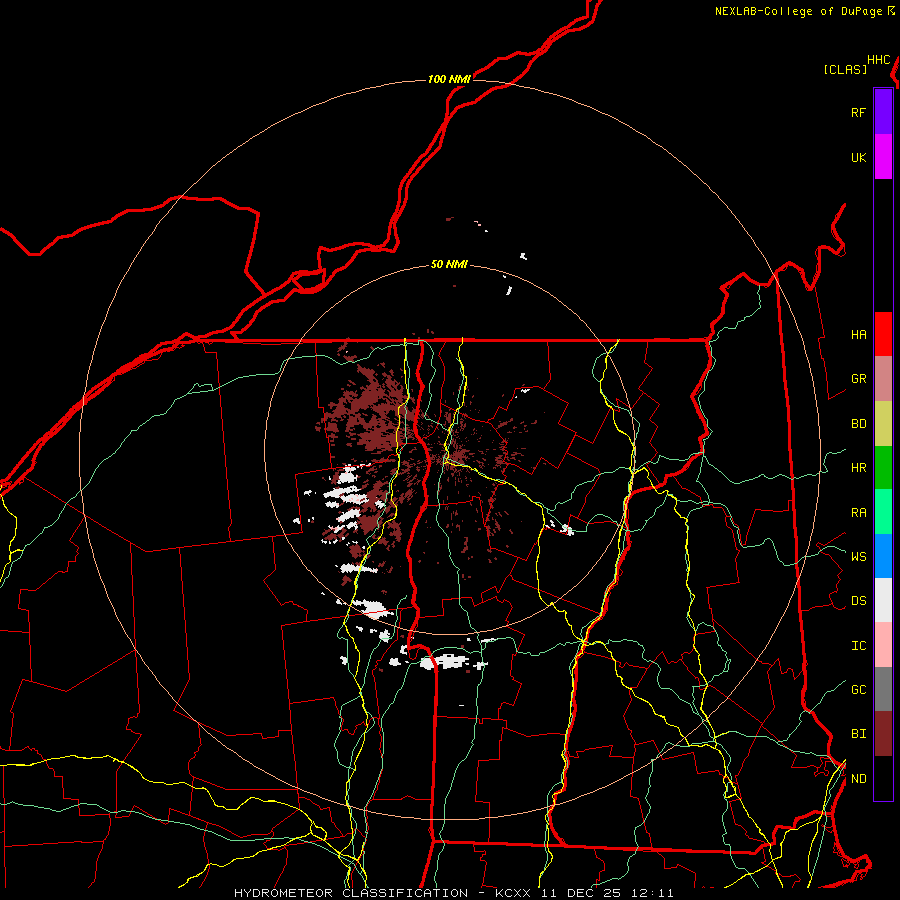Select the dusty pink GR legend swatch
Image resolution: width=900 pixels, height=900 pixels.
coord(883,378)
